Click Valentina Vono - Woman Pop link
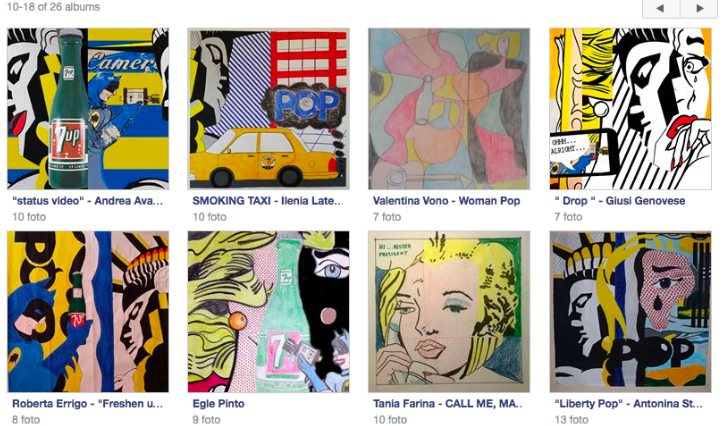 (446, 201)
